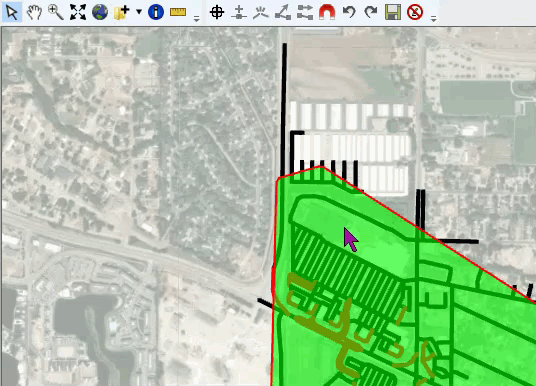
Task: Open first toolbar's options overflow arrow
Action: (197, 18)
